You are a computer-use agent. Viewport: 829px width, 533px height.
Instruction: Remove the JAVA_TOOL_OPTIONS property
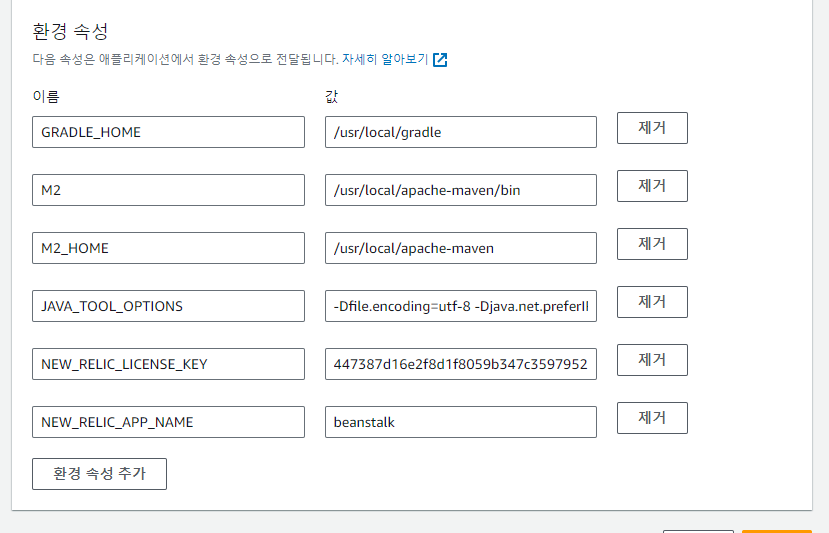click(652, 302)
